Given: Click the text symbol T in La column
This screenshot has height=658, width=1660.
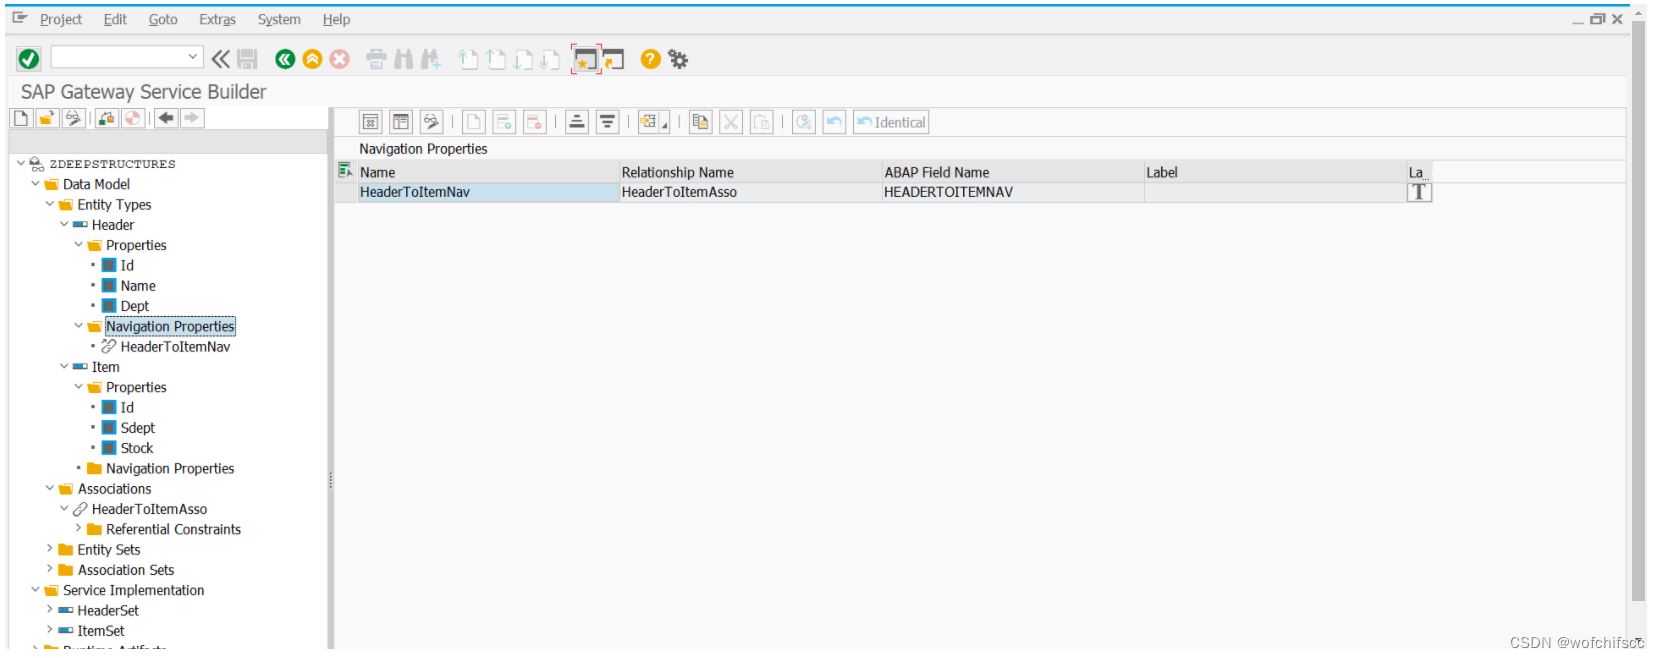Looking at the screenshot, I should pyautogui.click(x=1419, y=192).
